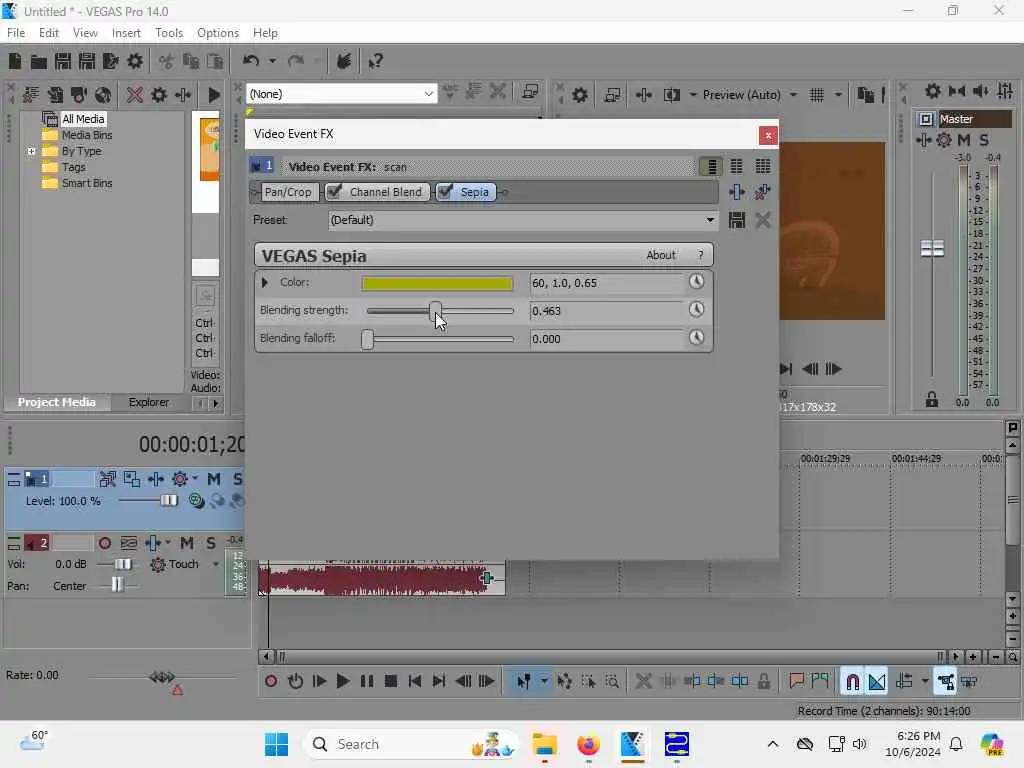Click the New project icon
The height and width of the screenshot is (768, 1024).
tap(14, 61)
